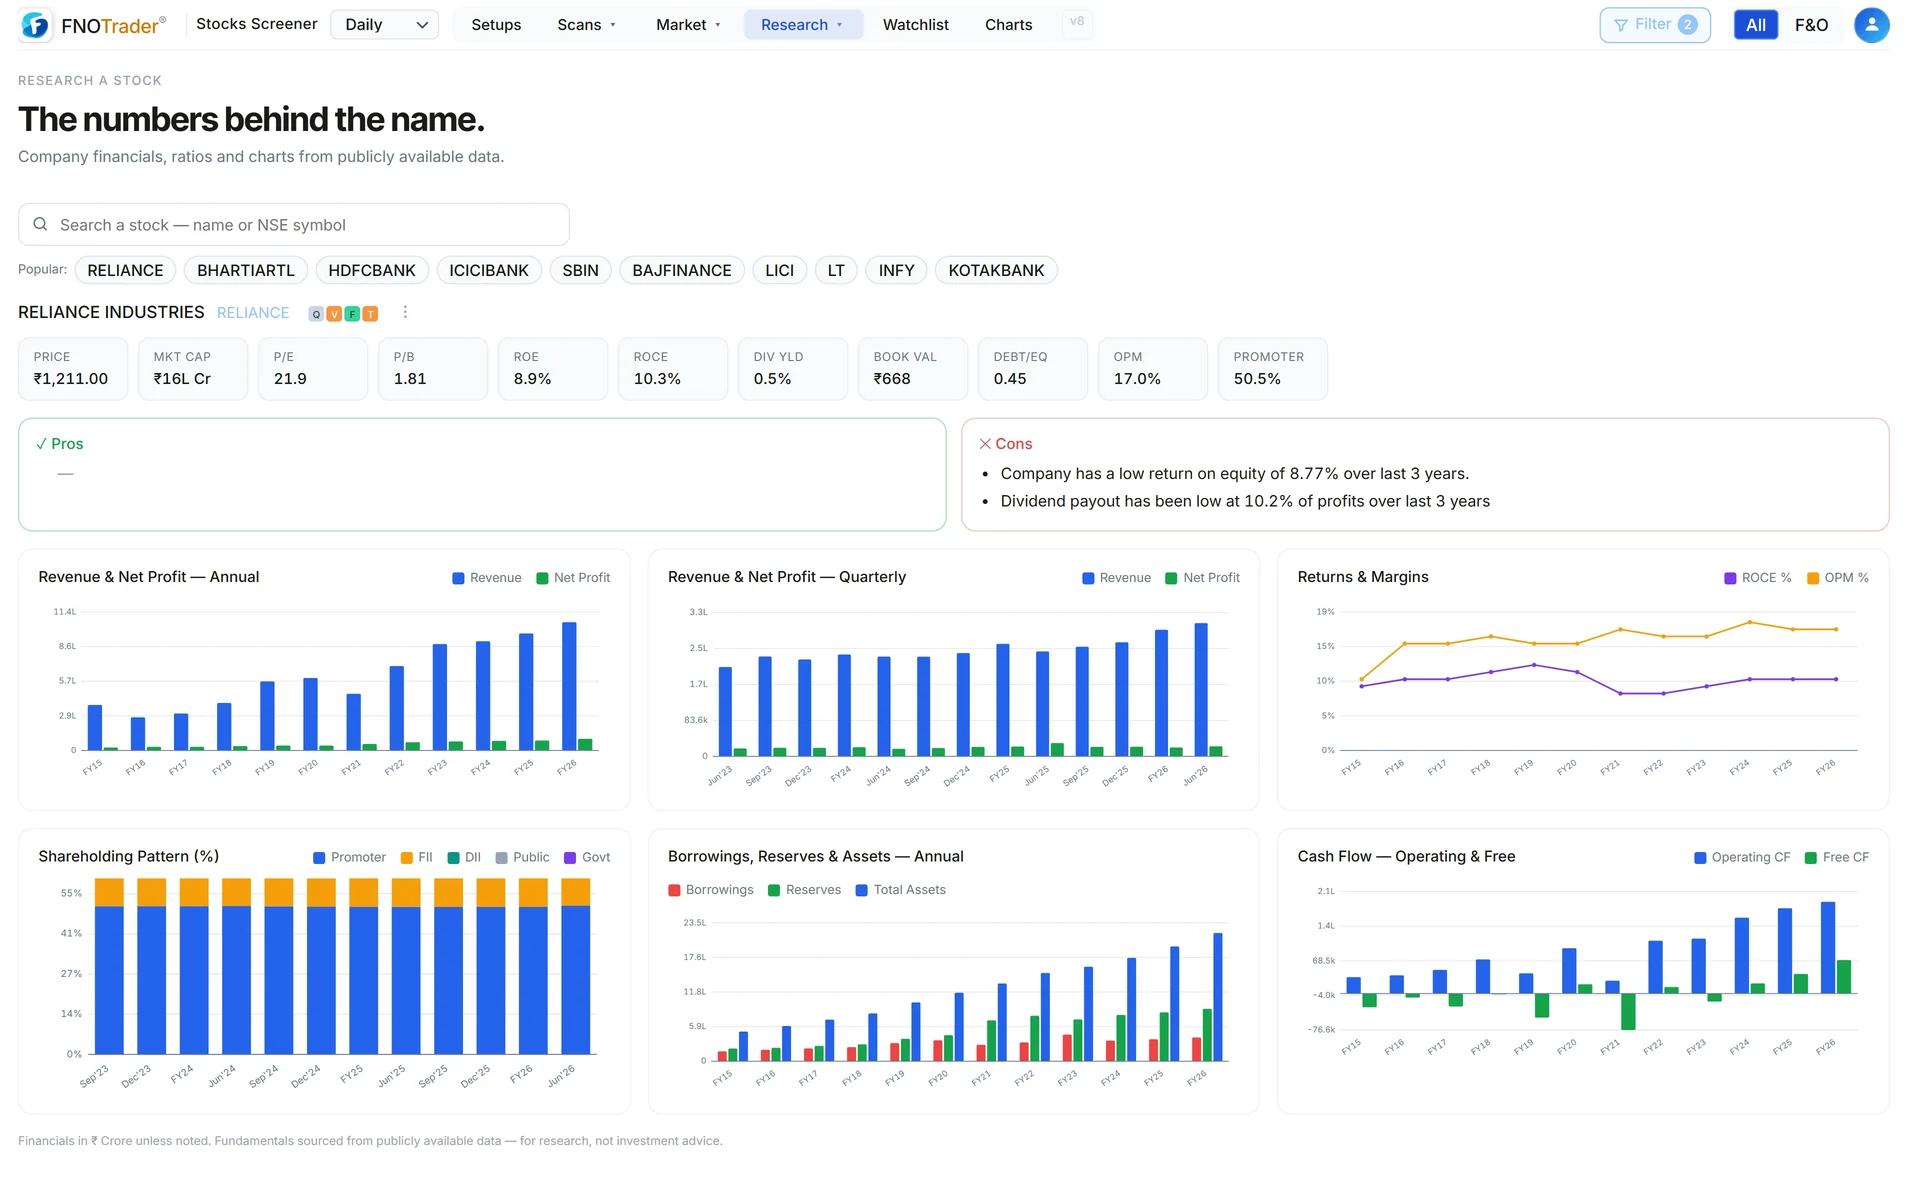The height and width of the screenshot is (1200, 1920).
Task: Toggle Net Profit legend in Quarterly chart
Action: tap(1202, 578)
